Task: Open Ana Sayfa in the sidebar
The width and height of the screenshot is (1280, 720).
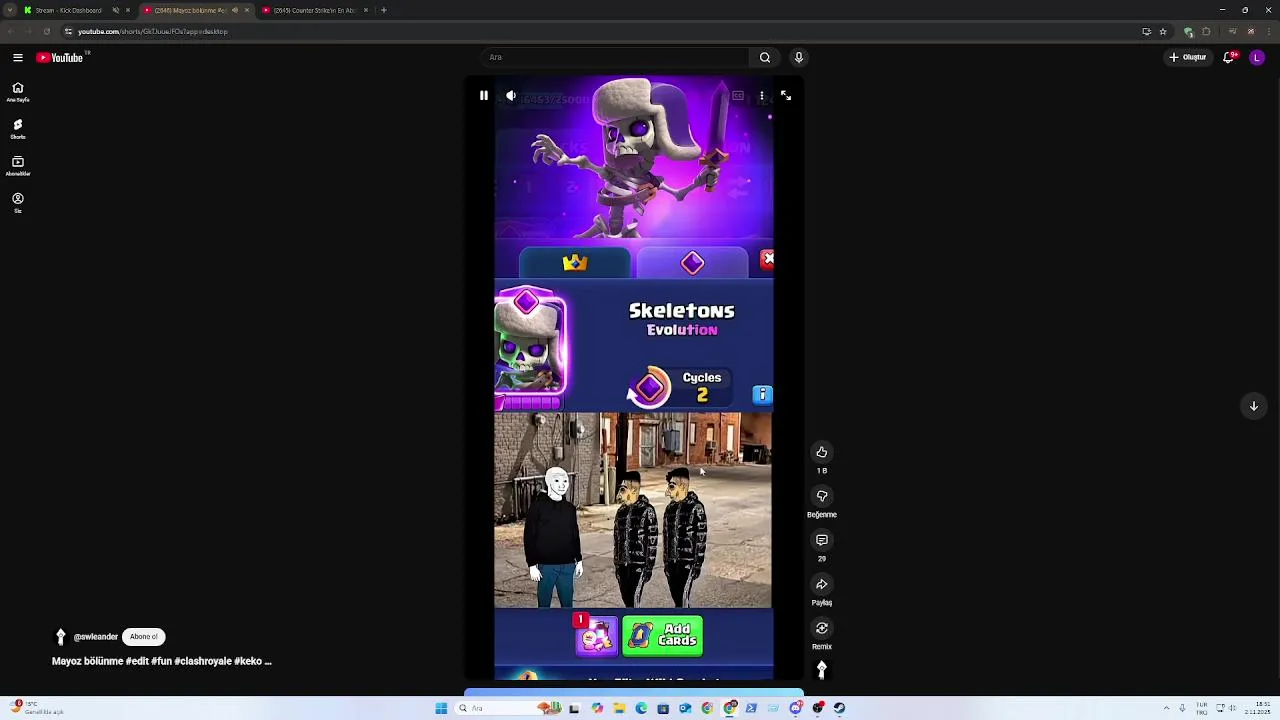Action: point(18,92)
